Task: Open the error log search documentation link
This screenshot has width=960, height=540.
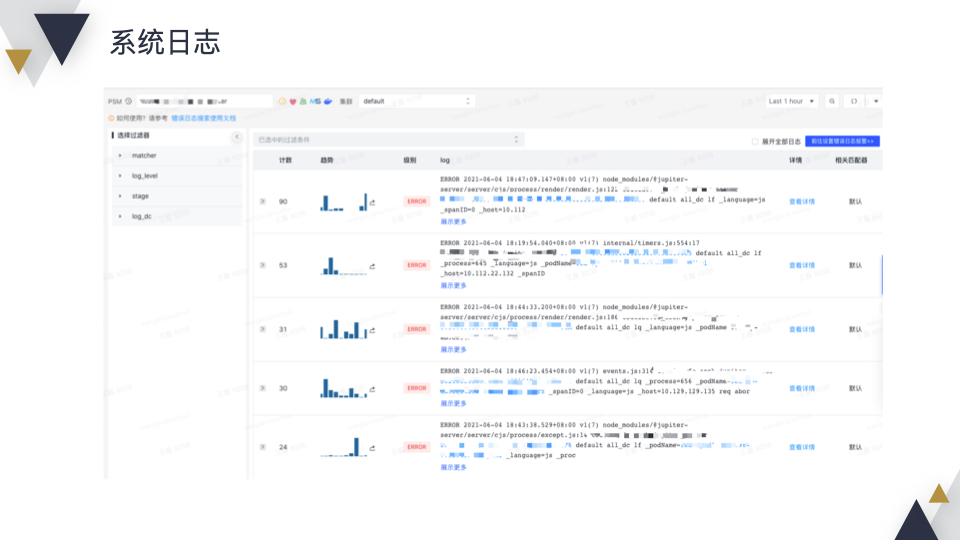Action: (x=203, y=118)
